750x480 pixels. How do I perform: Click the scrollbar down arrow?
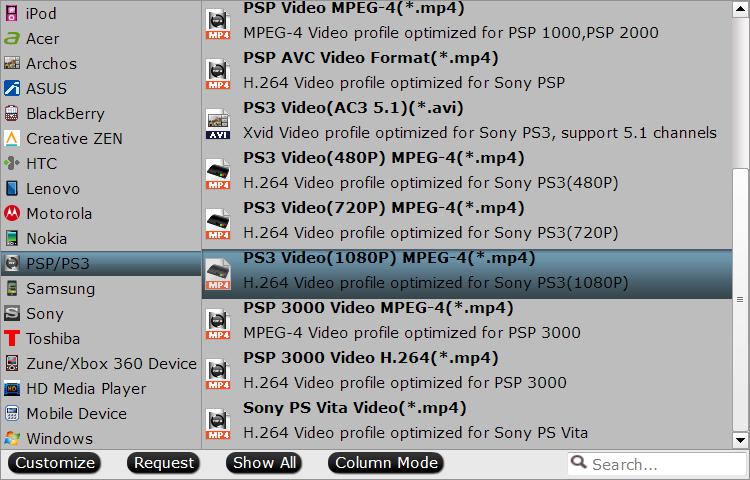(740, 440)
